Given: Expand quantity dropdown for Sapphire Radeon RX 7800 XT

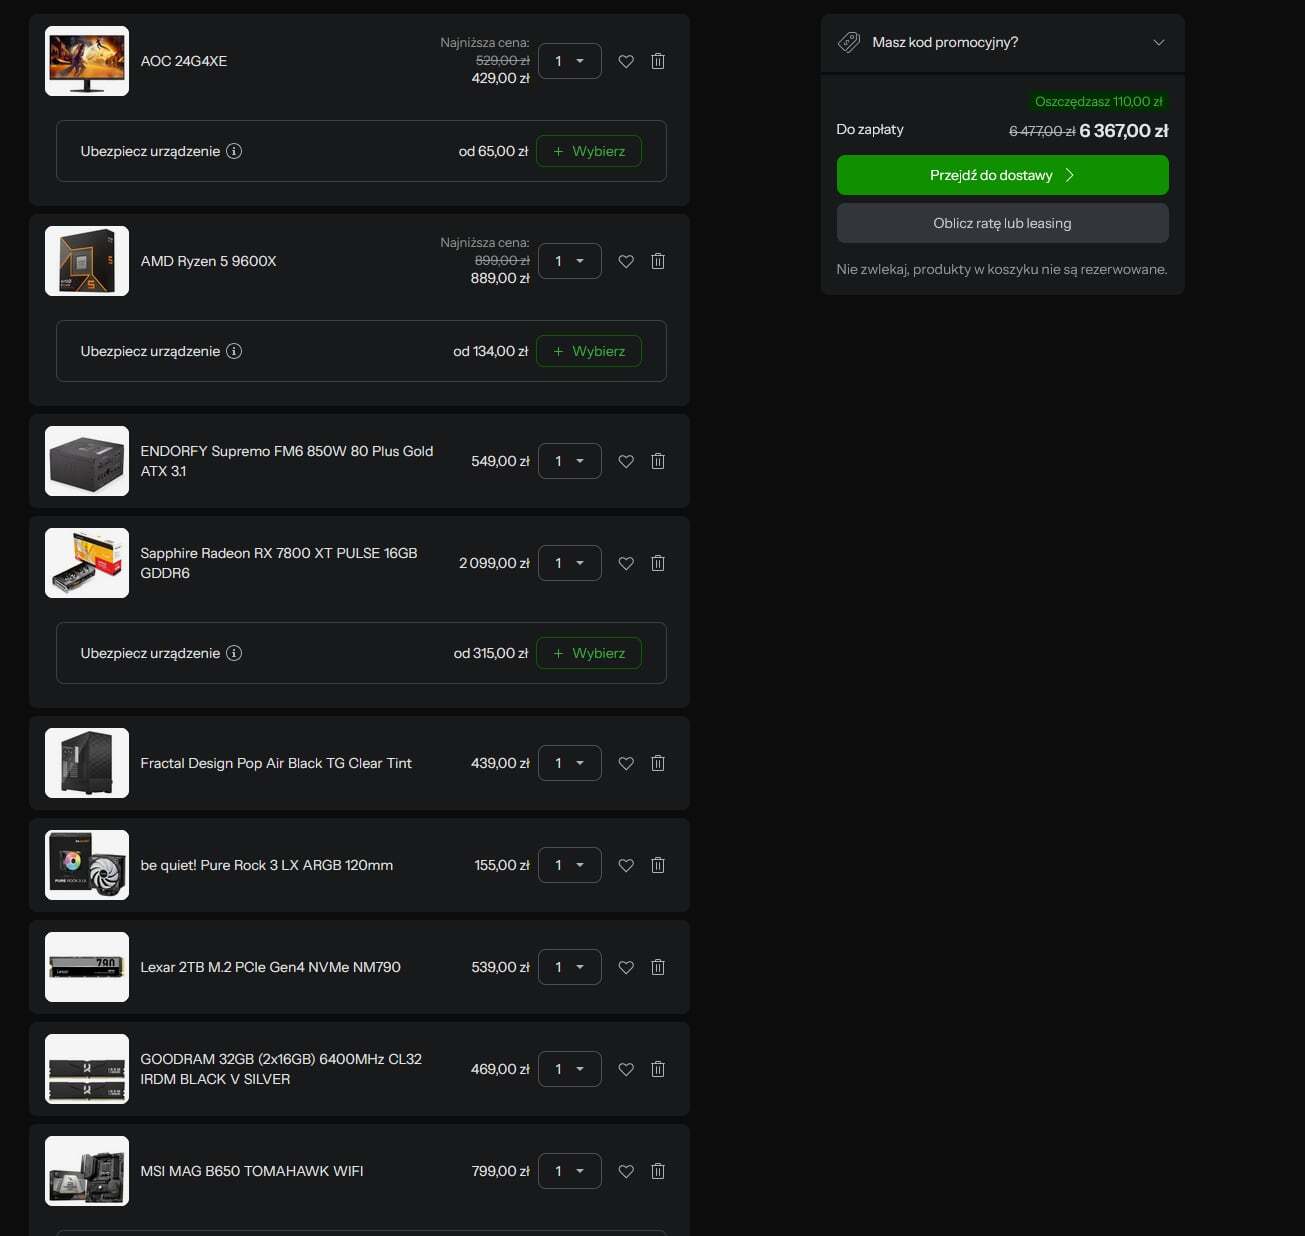Looking at the screenshot, I should (570, 563).
